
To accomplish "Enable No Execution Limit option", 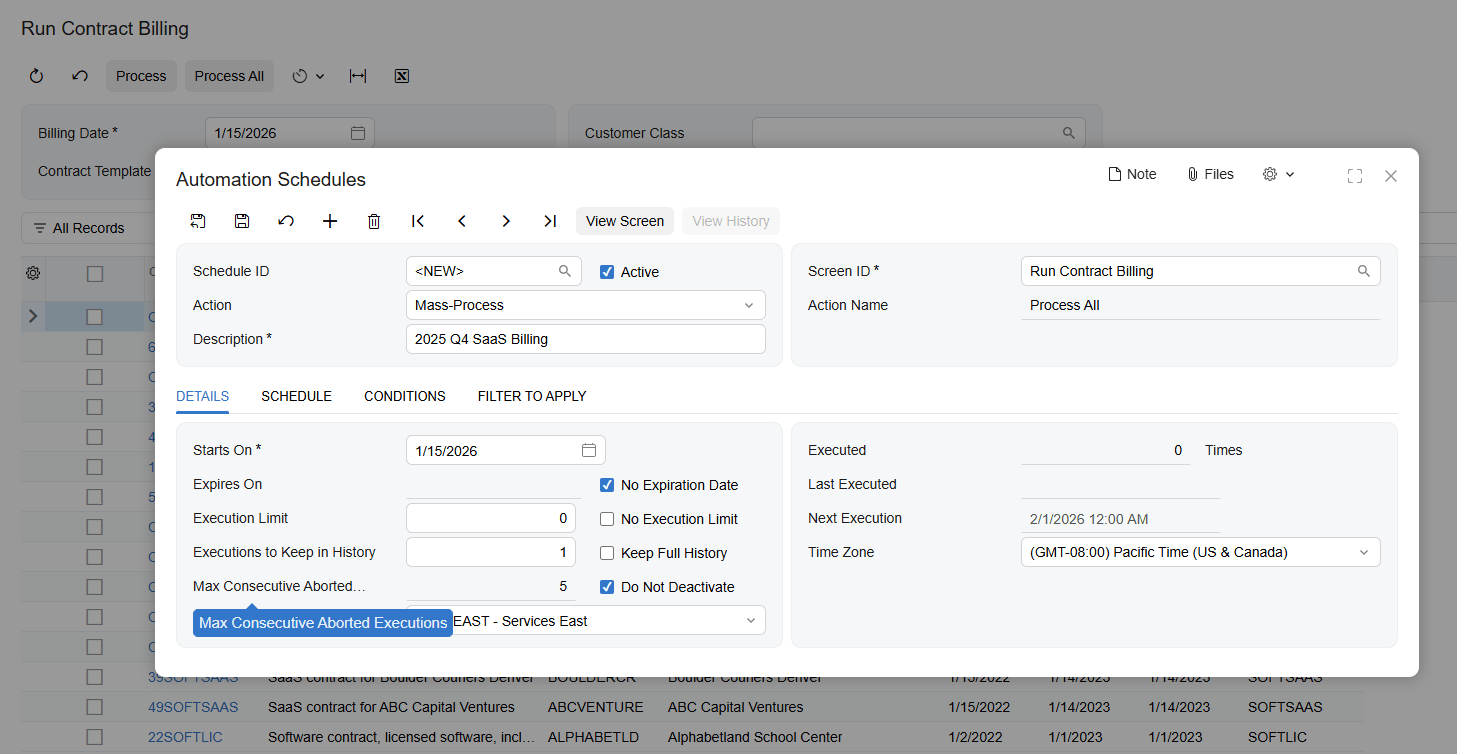I will pyautogui.click(x=607, y=519).
